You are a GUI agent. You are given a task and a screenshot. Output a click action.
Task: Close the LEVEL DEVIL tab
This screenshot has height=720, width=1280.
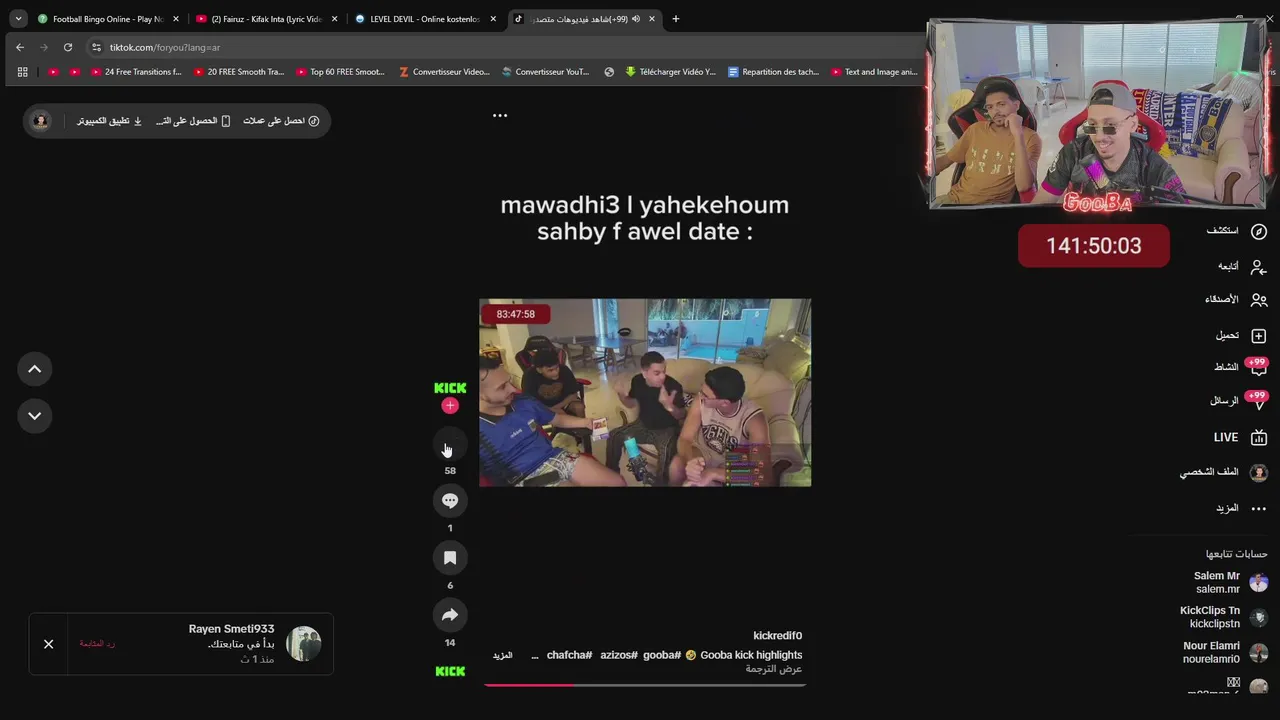tap(493, 19)
